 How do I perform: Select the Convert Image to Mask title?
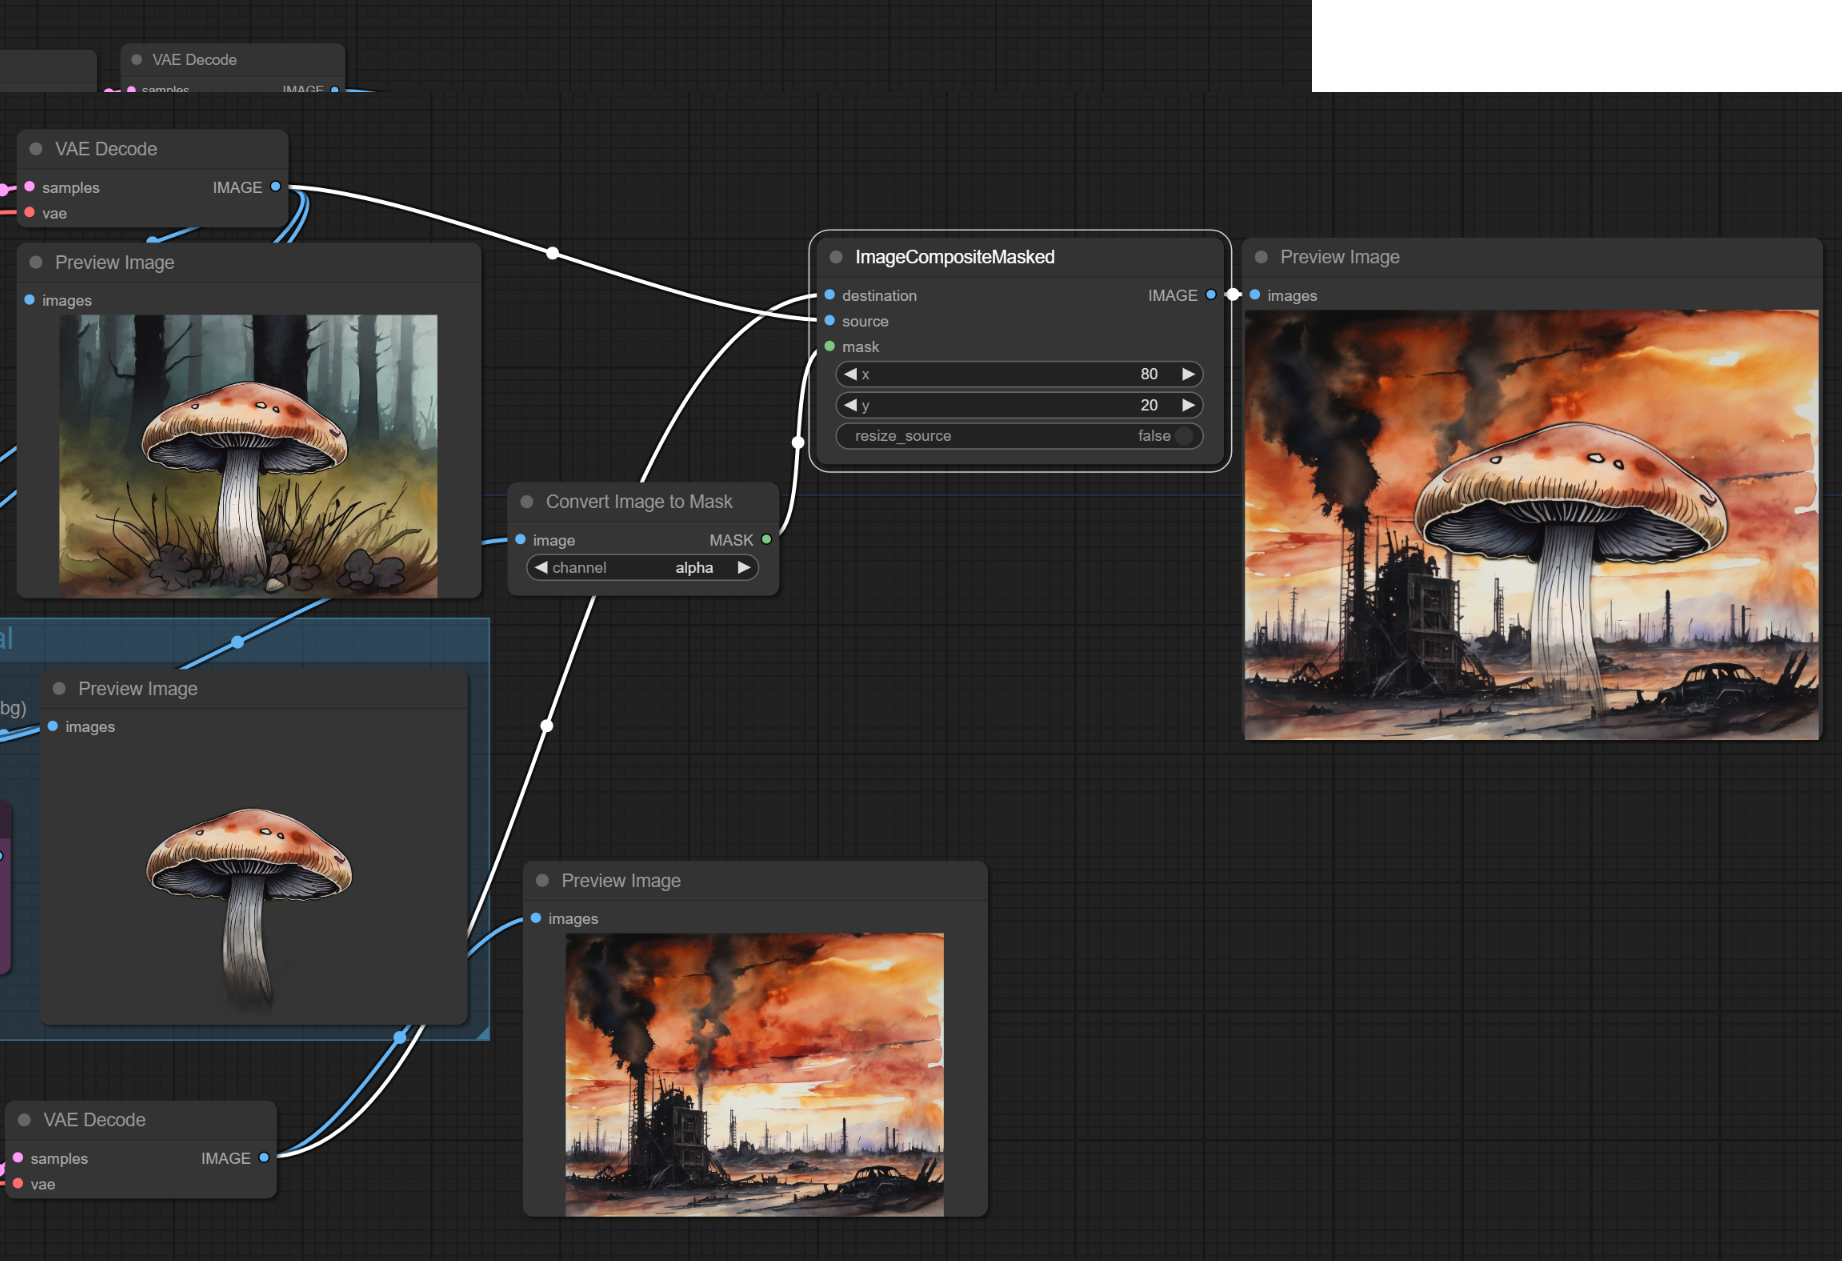click(639, 502)
